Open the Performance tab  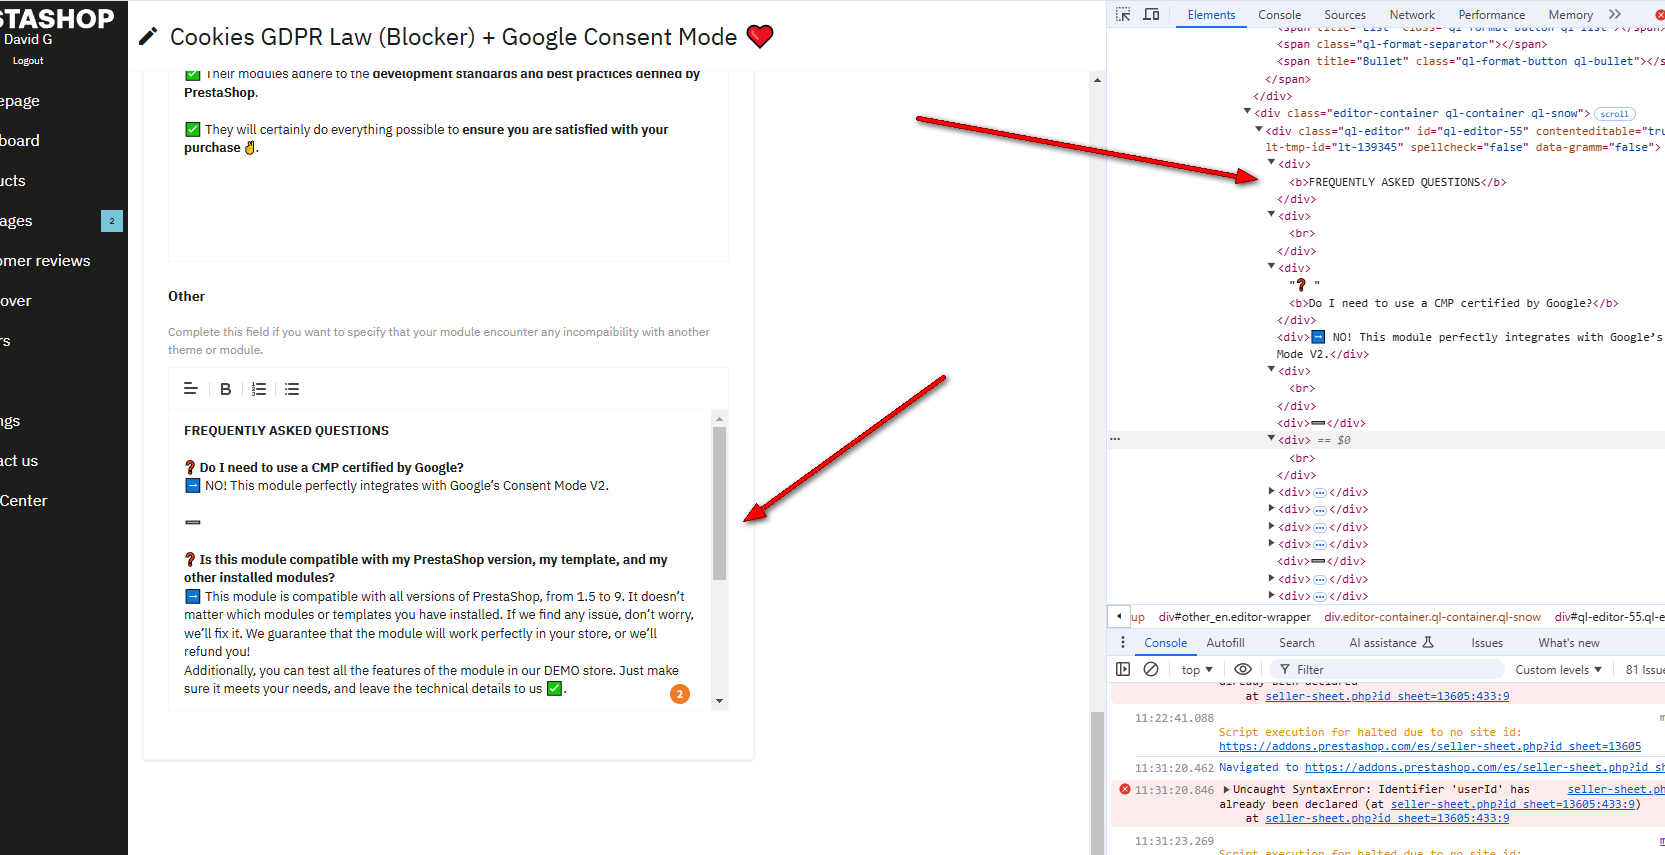point(1492,15)
